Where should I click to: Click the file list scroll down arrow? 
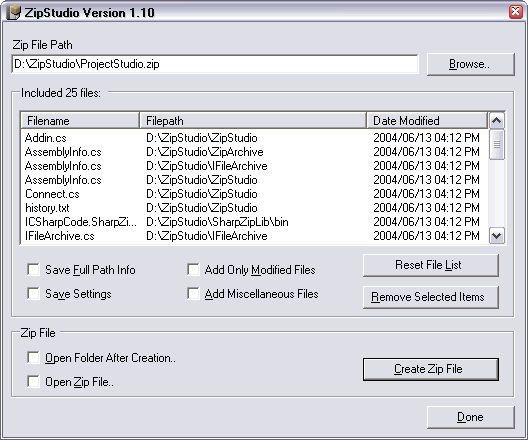click(x=497, y=235)
